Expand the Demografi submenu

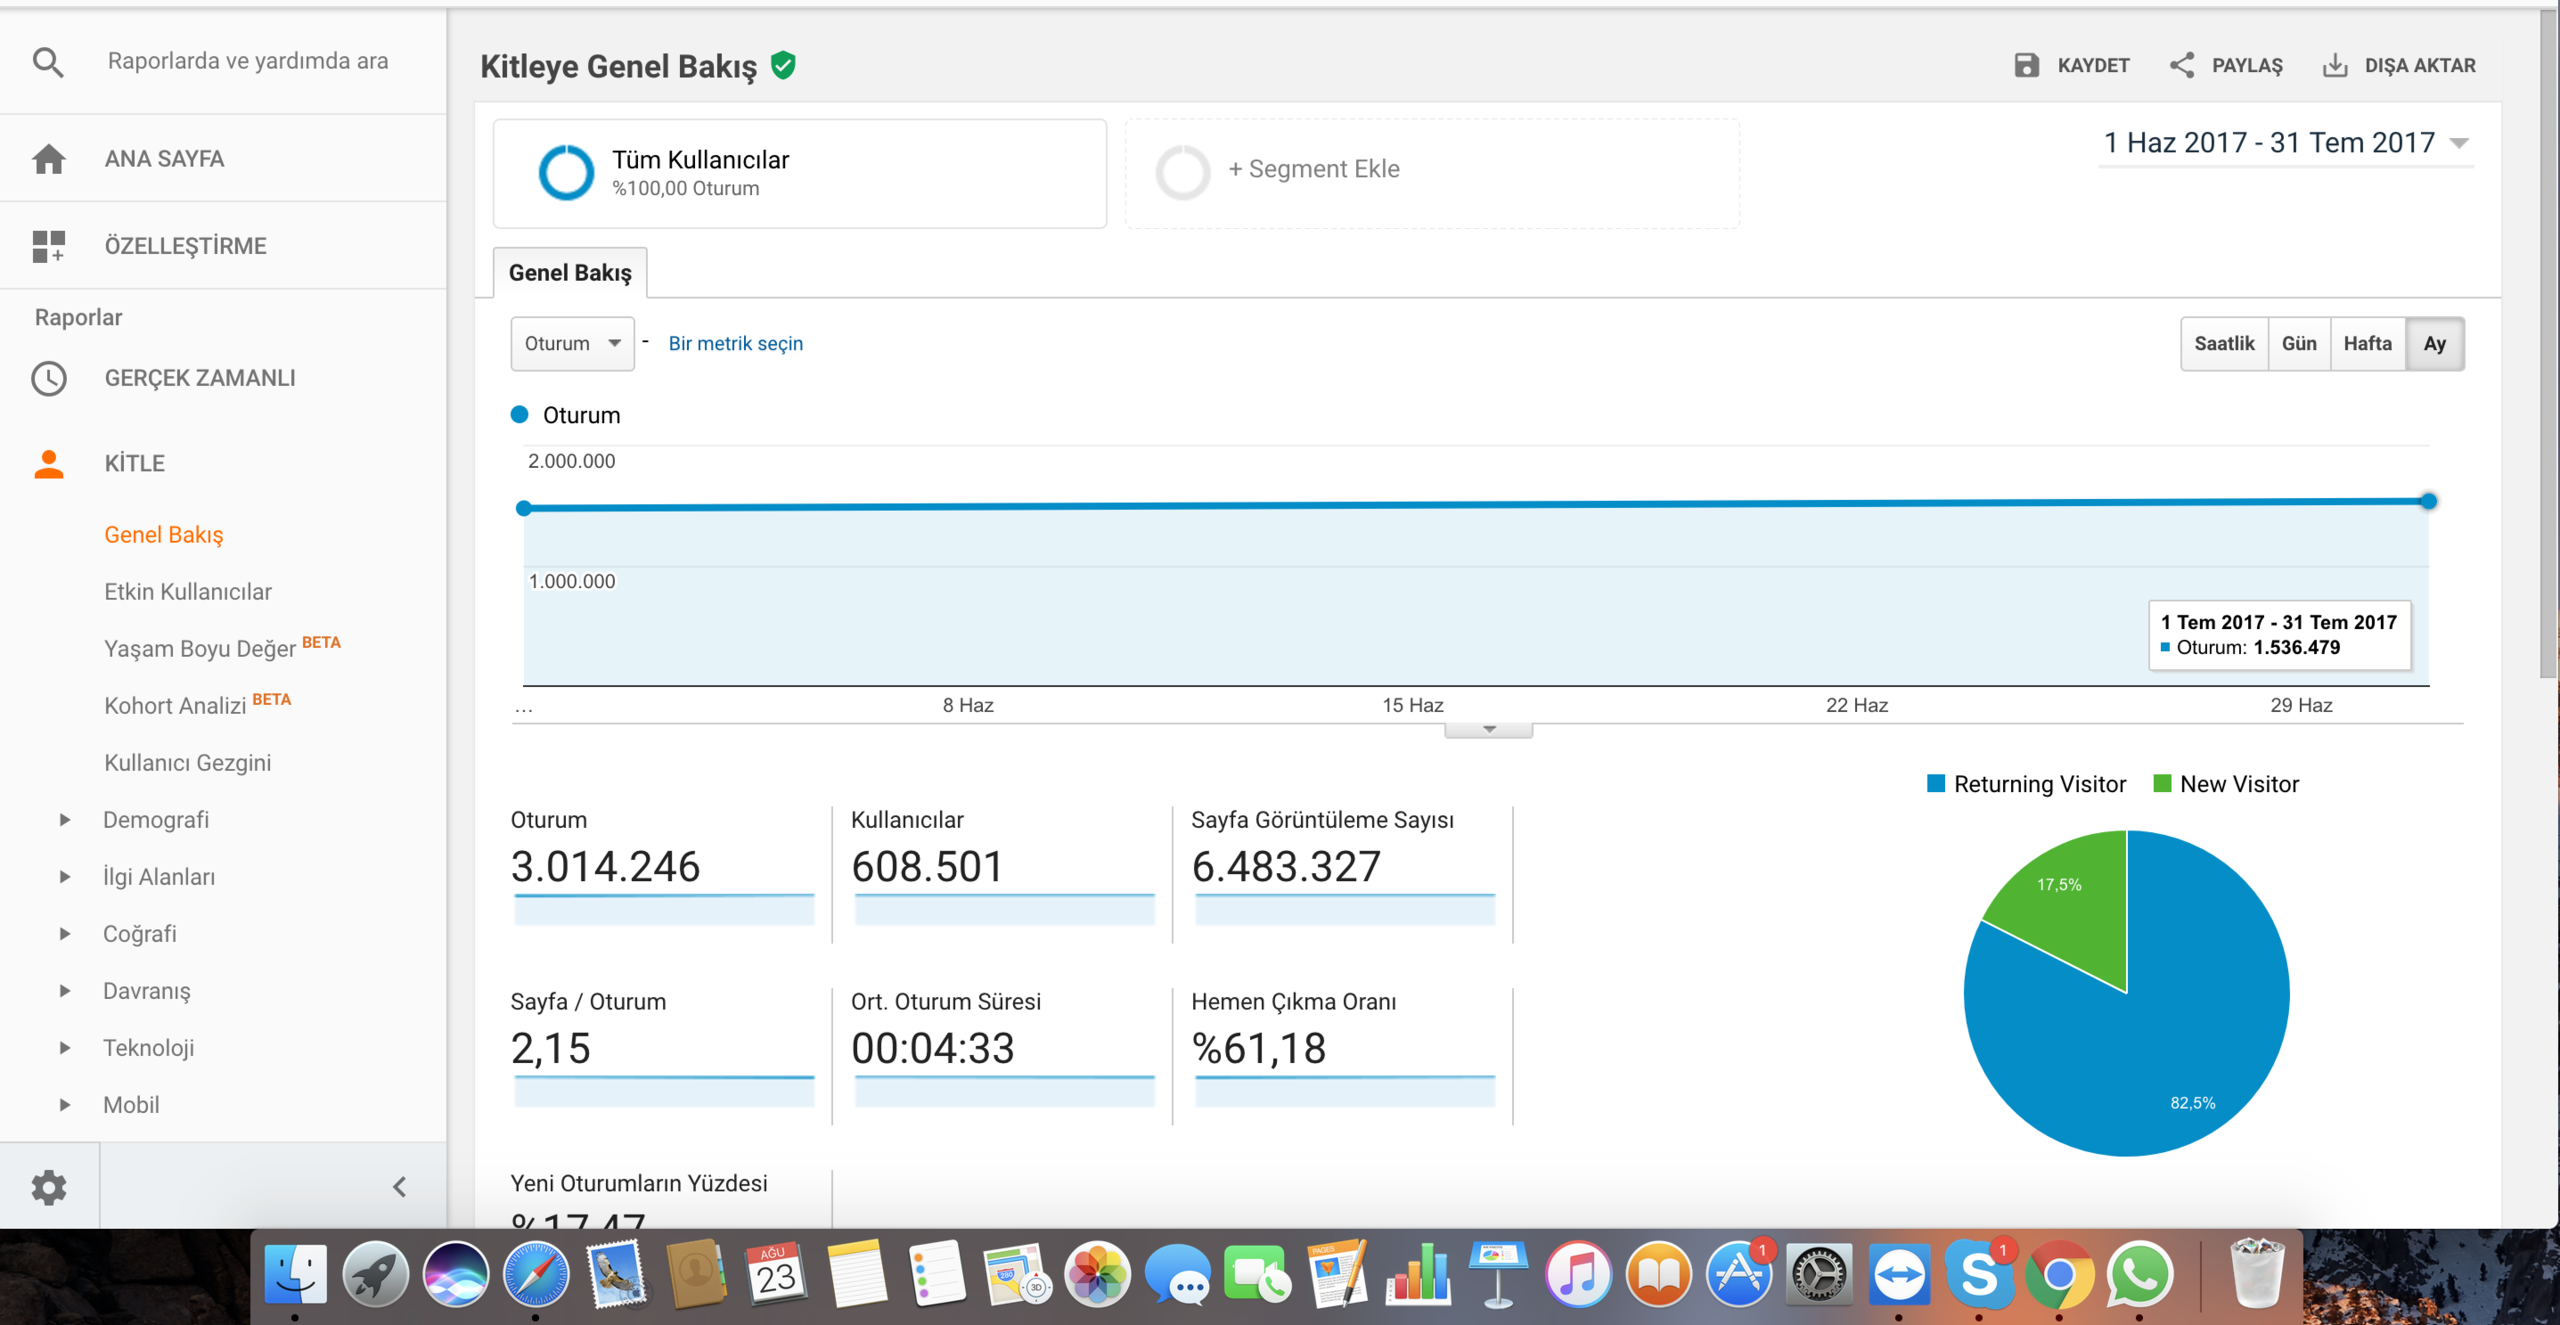pos(65,820)
